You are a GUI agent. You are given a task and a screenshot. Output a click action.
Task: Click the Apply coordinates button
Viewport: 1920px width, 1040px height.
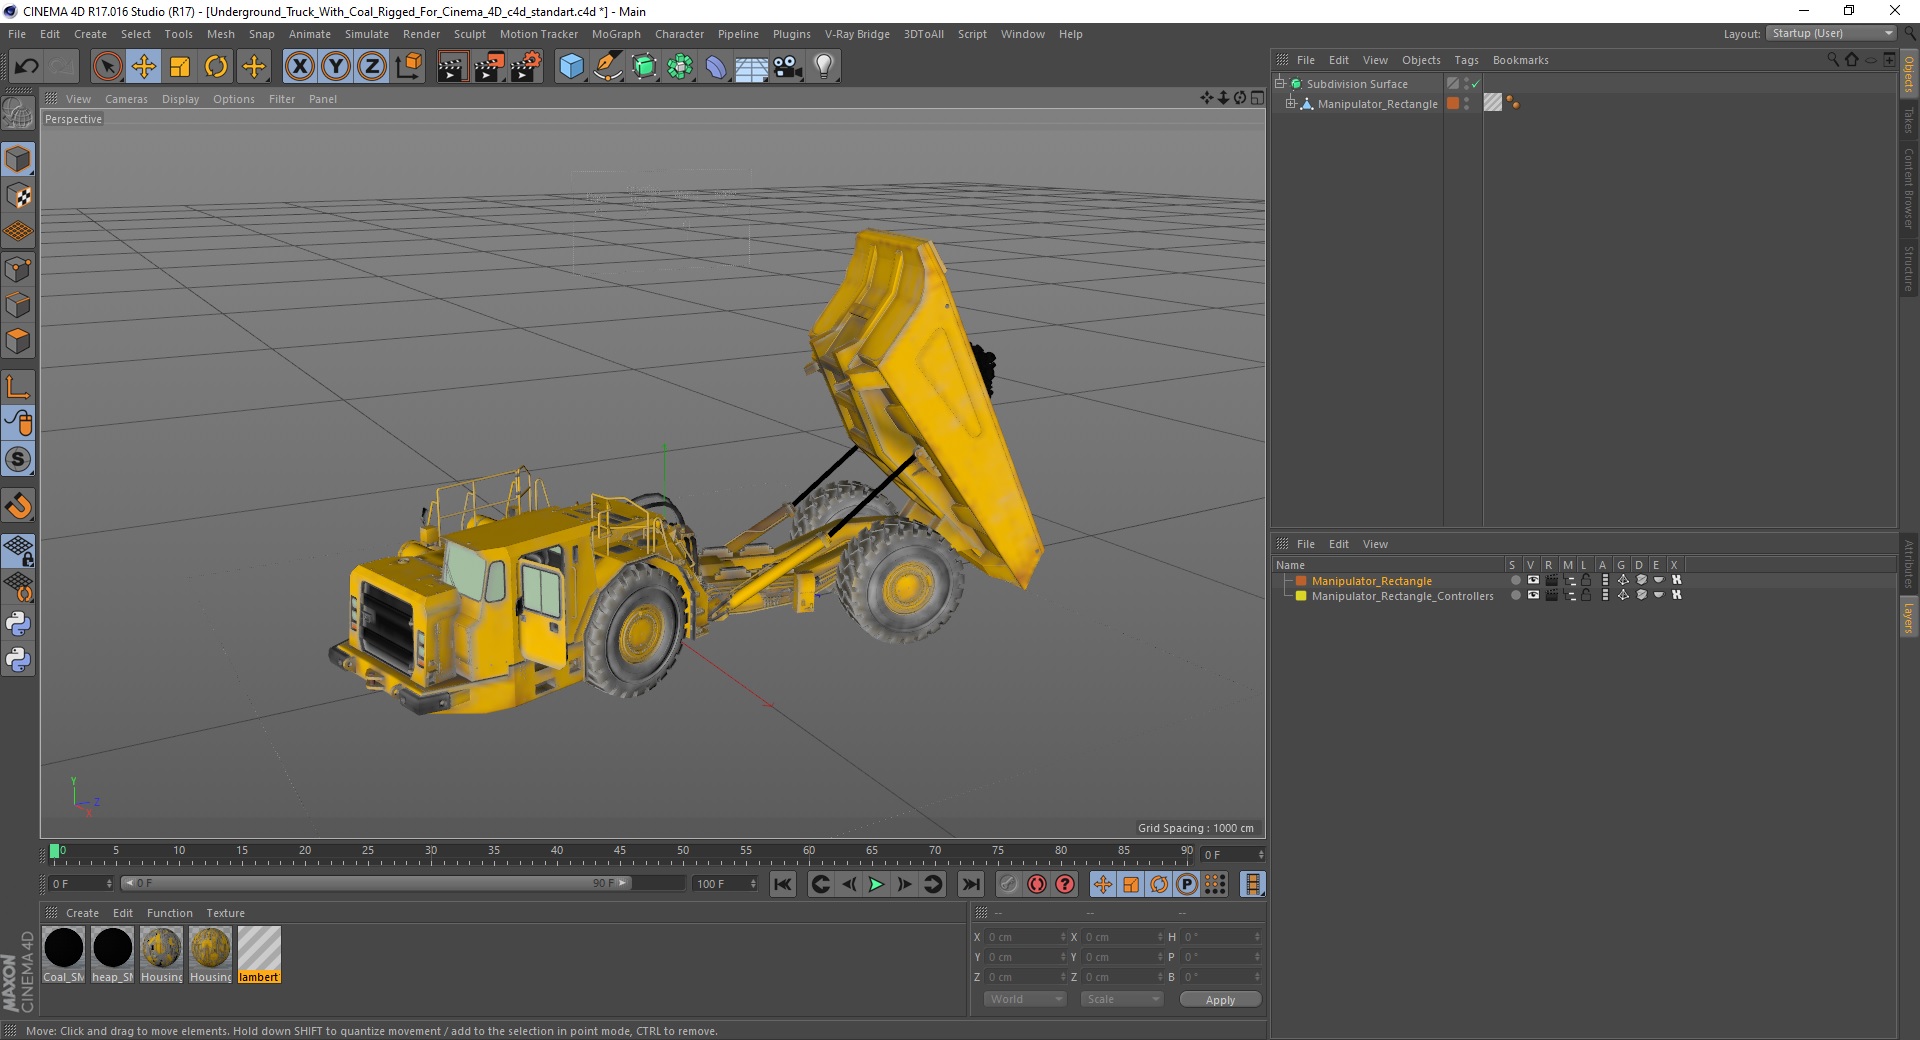pyautogui.click(x=1220, y=1000)
